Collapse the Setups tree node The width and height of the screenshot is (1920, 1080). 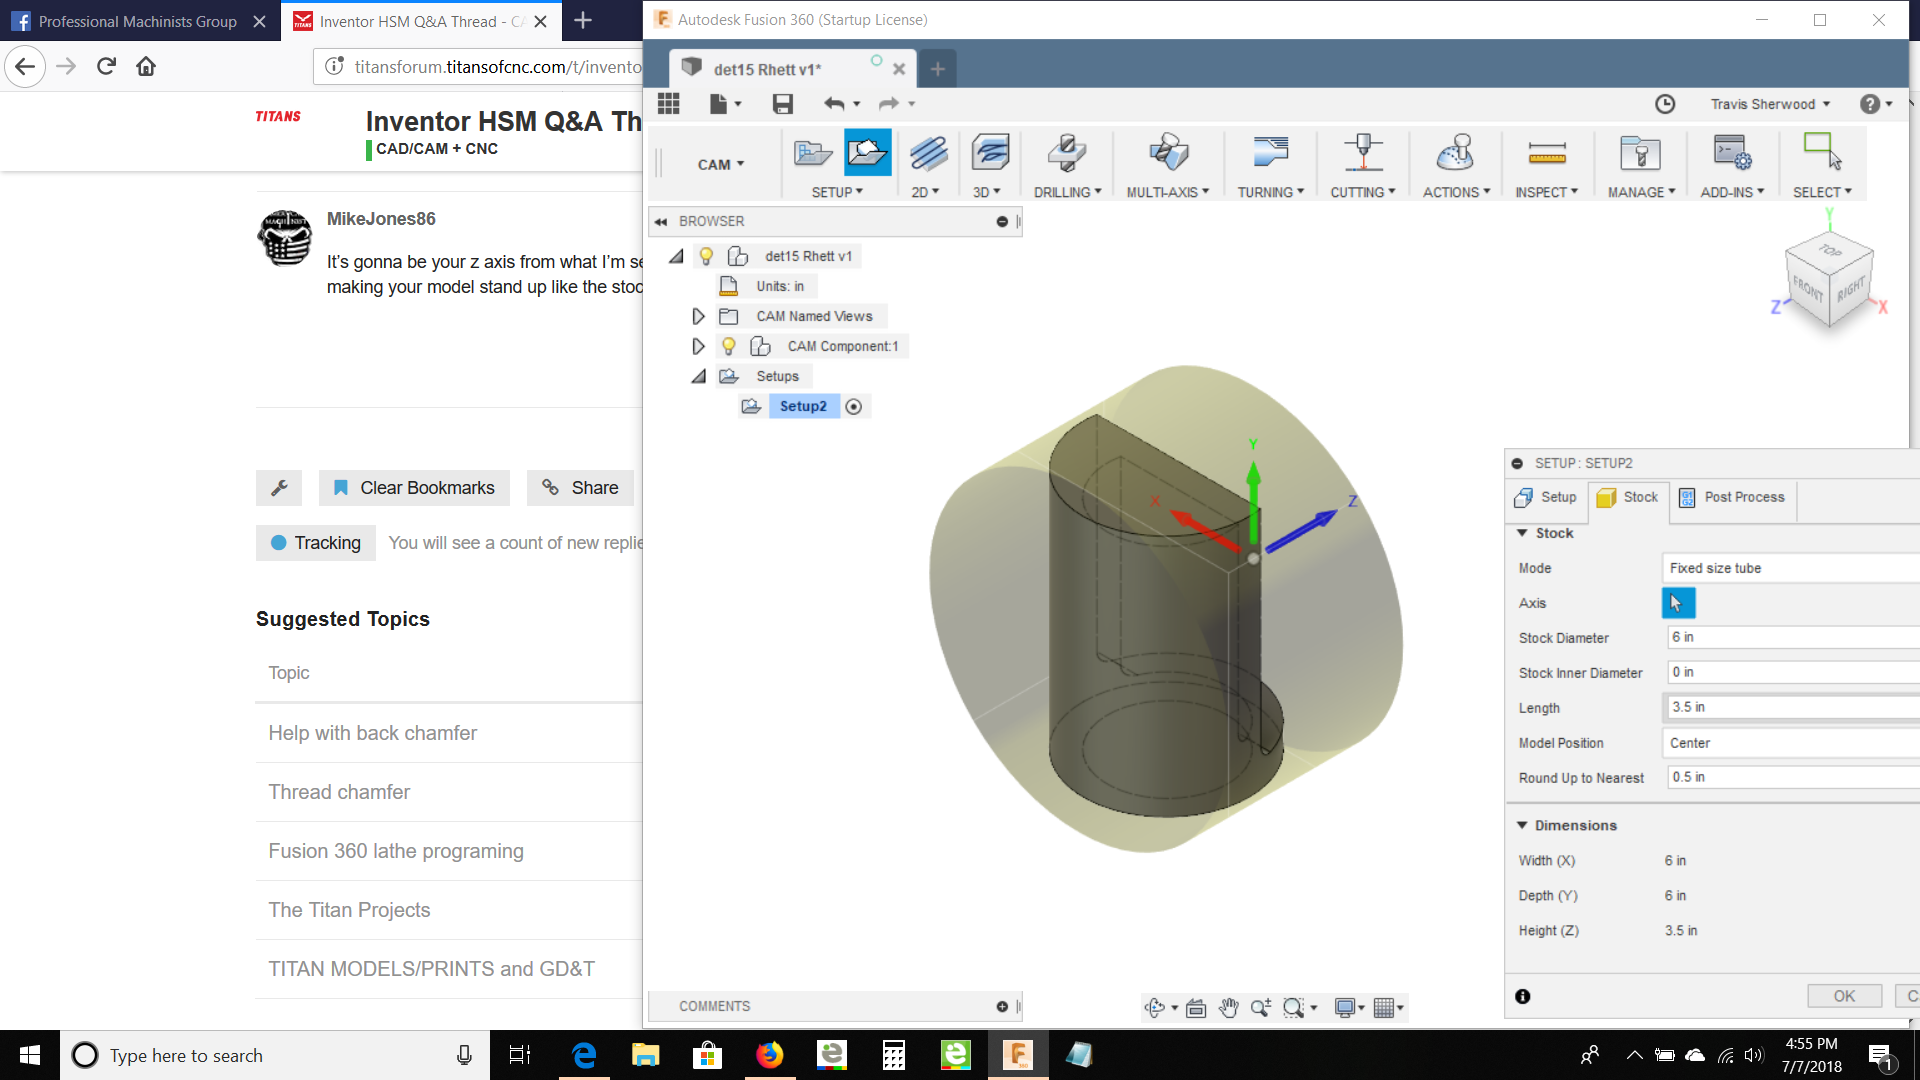coord(698,376)
